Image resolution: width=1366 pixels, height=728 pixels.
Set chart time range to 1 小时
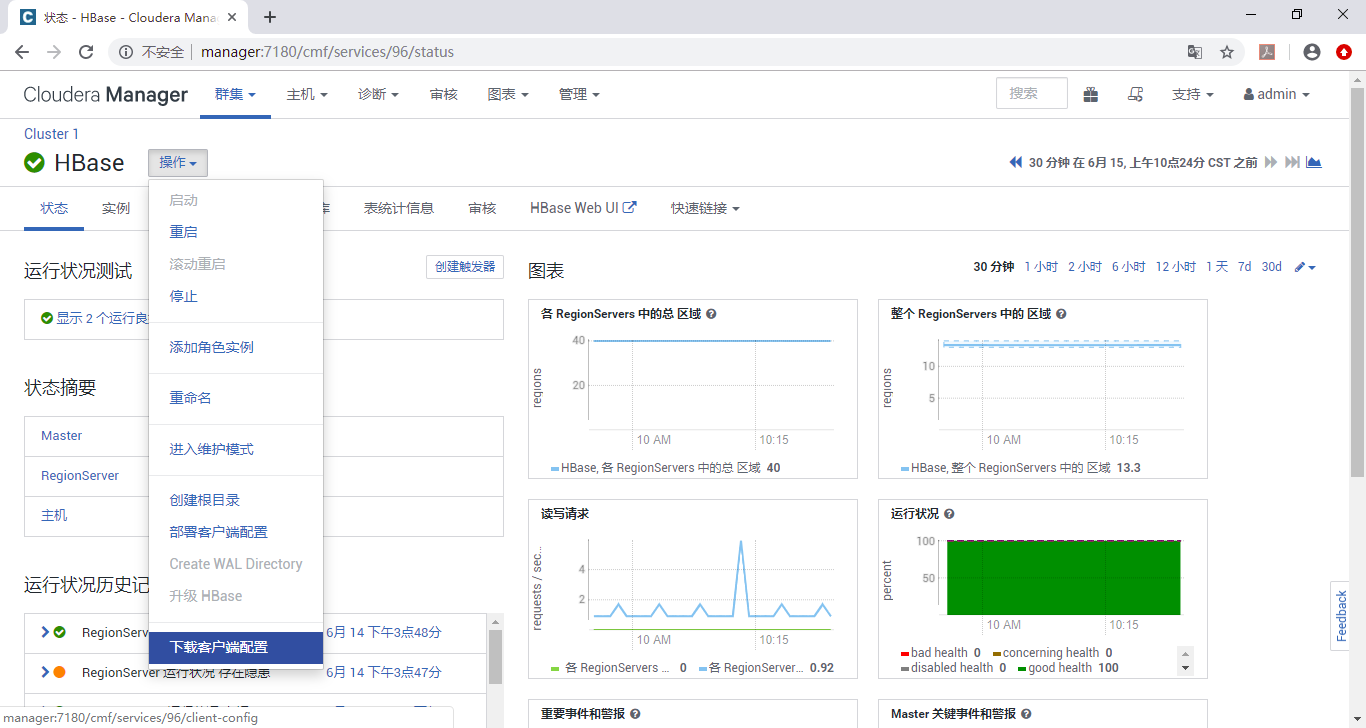pos(1041,267)
